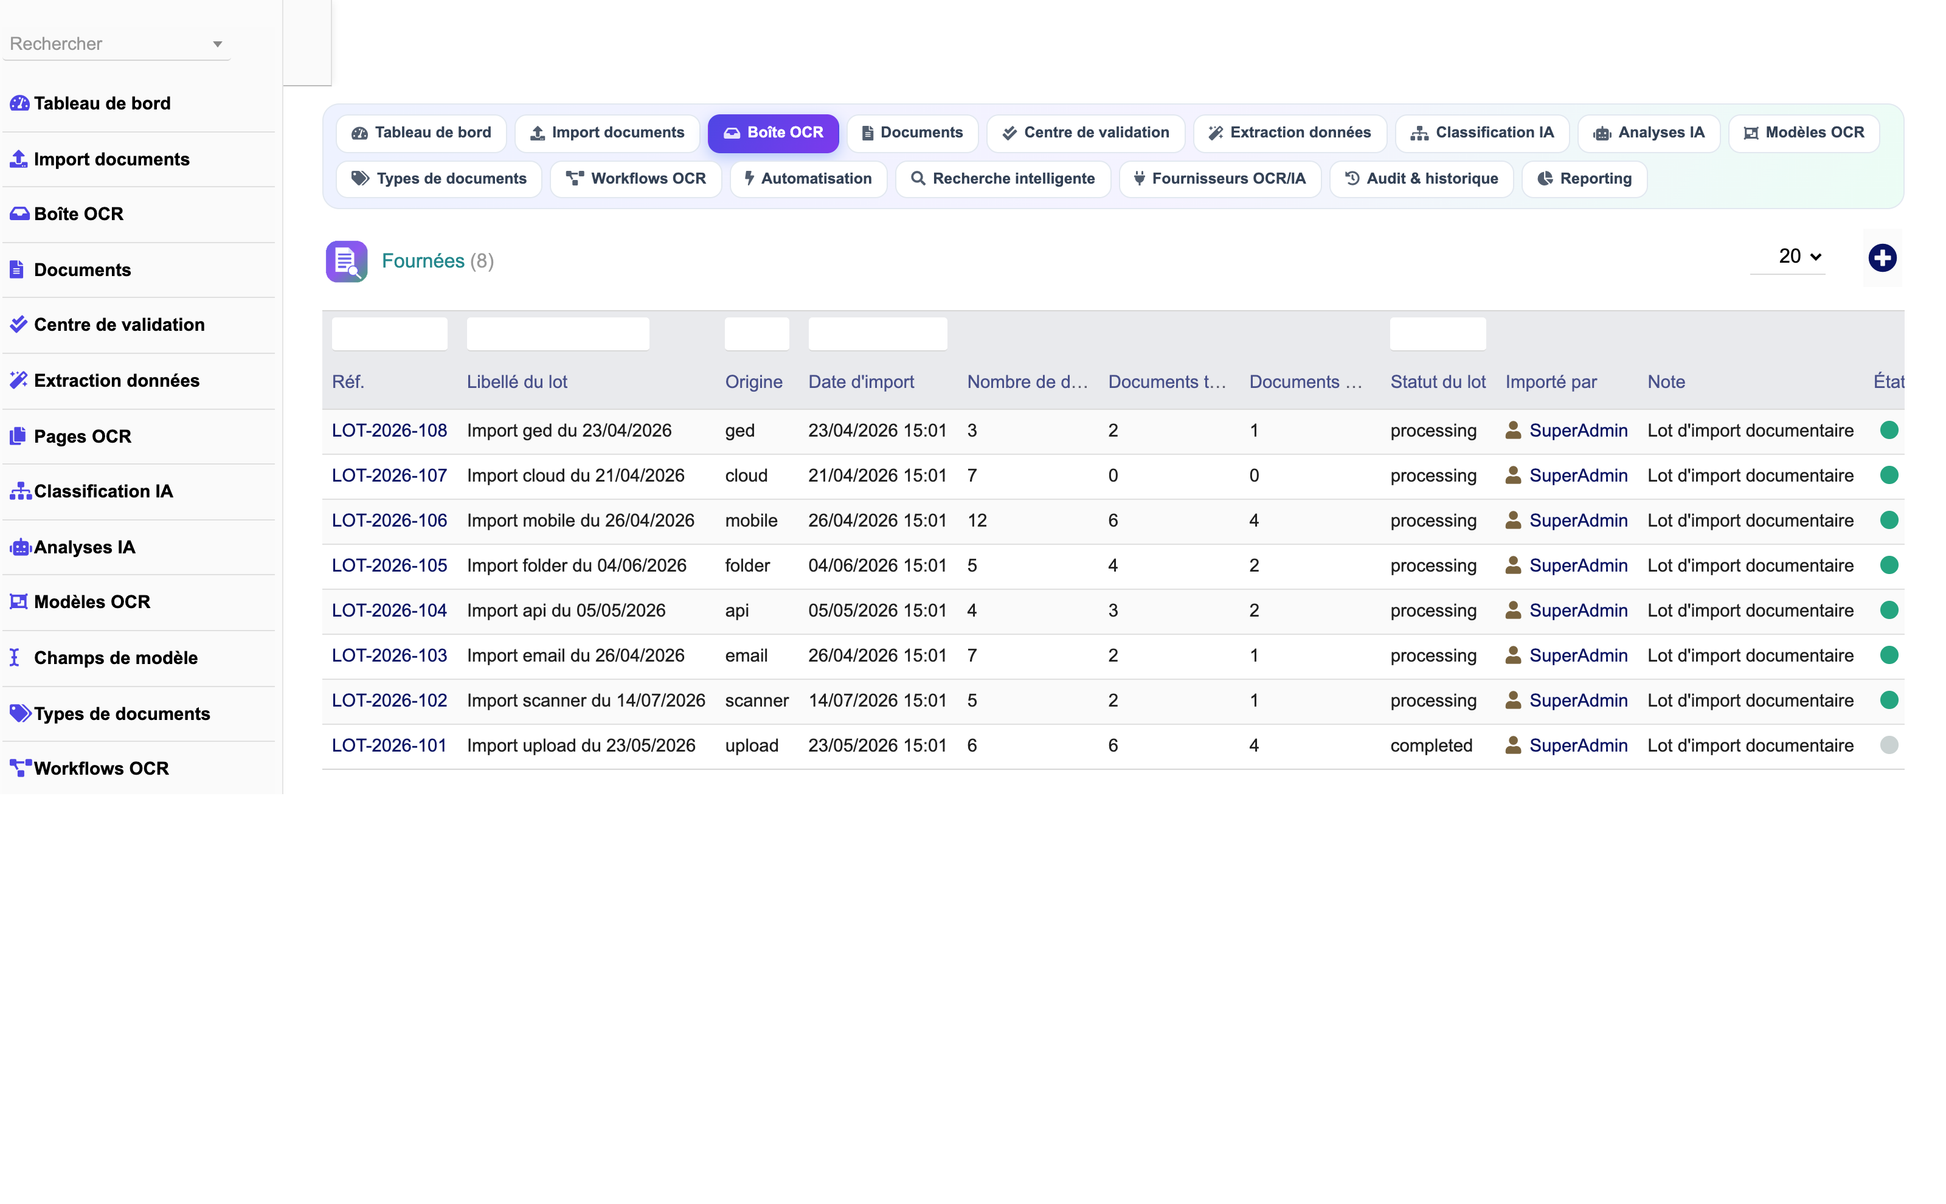1946x1204 pixels.
Task: Click the Libellé du lot filter field
Action: [x=558, y=334]
